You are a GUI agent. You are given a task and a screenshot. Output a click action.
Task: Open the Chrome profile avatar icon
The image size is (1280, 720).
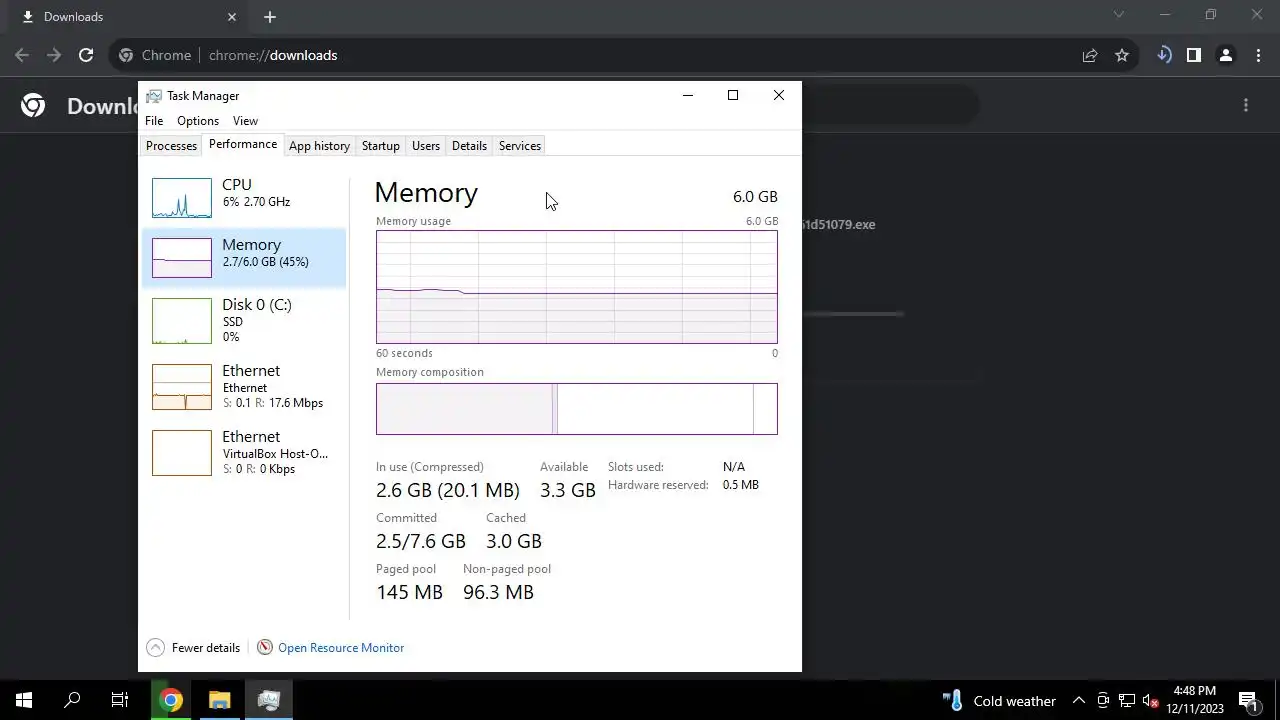click(x=1225, y=55)
